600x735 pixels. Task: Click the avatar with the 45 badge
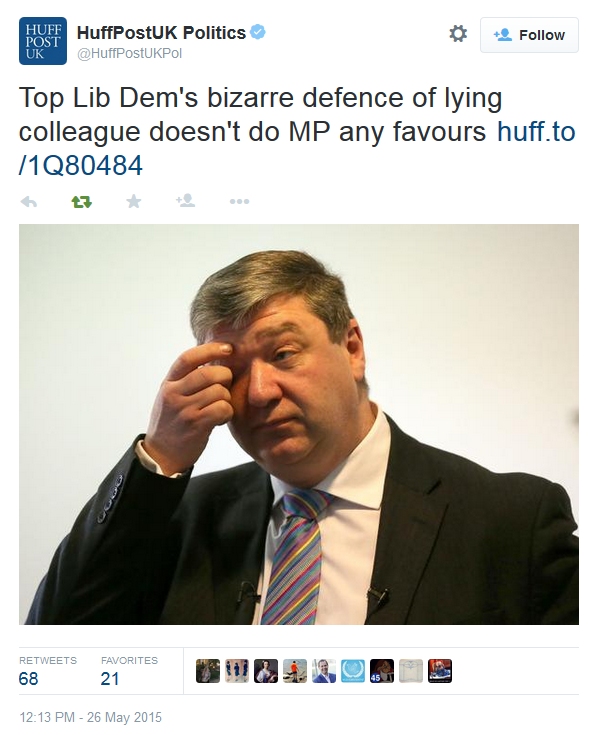(382, 671)
